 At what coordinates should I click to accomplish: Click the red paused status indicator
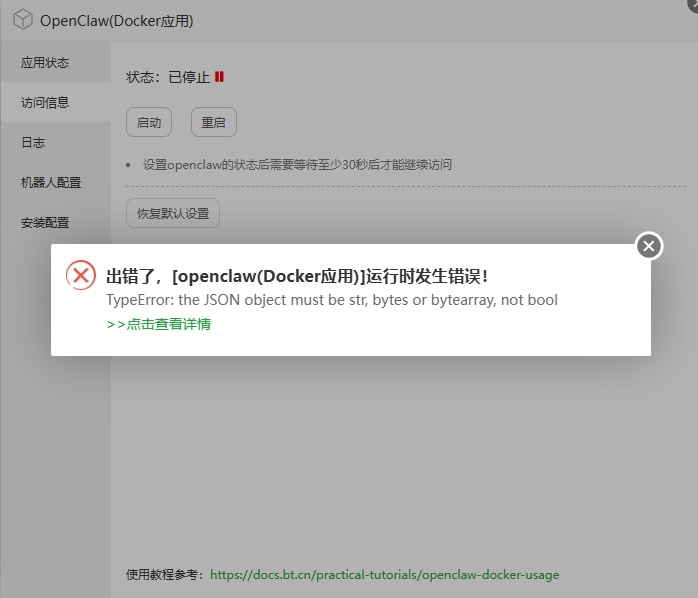(x=219, y=77)
